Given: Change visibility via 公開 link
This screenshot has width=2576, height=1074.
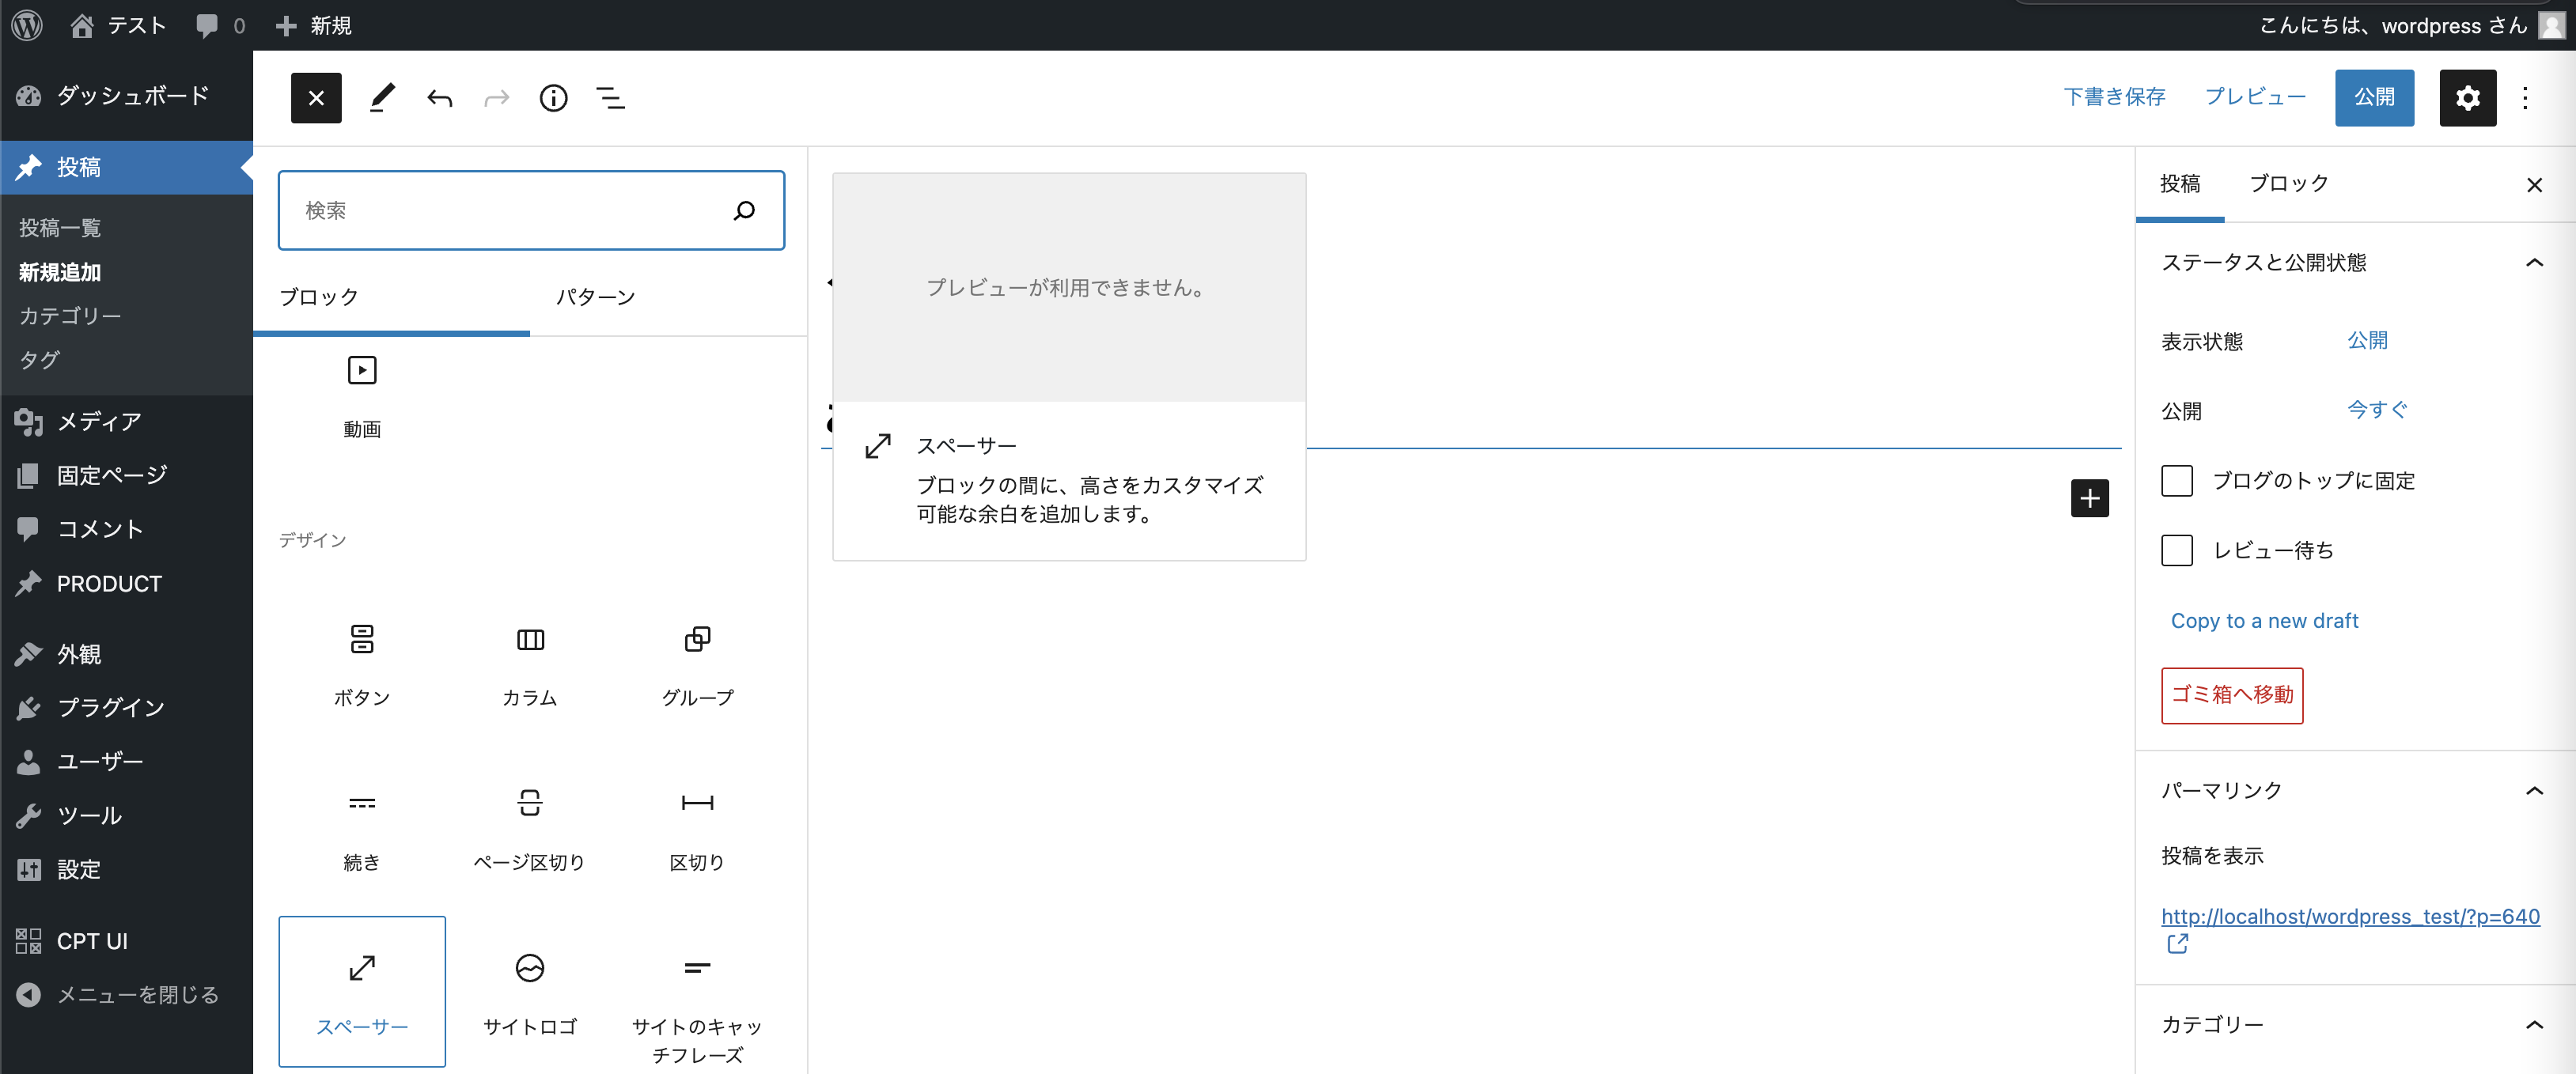Looking at the screenshot, I should tap(2367, 340).
